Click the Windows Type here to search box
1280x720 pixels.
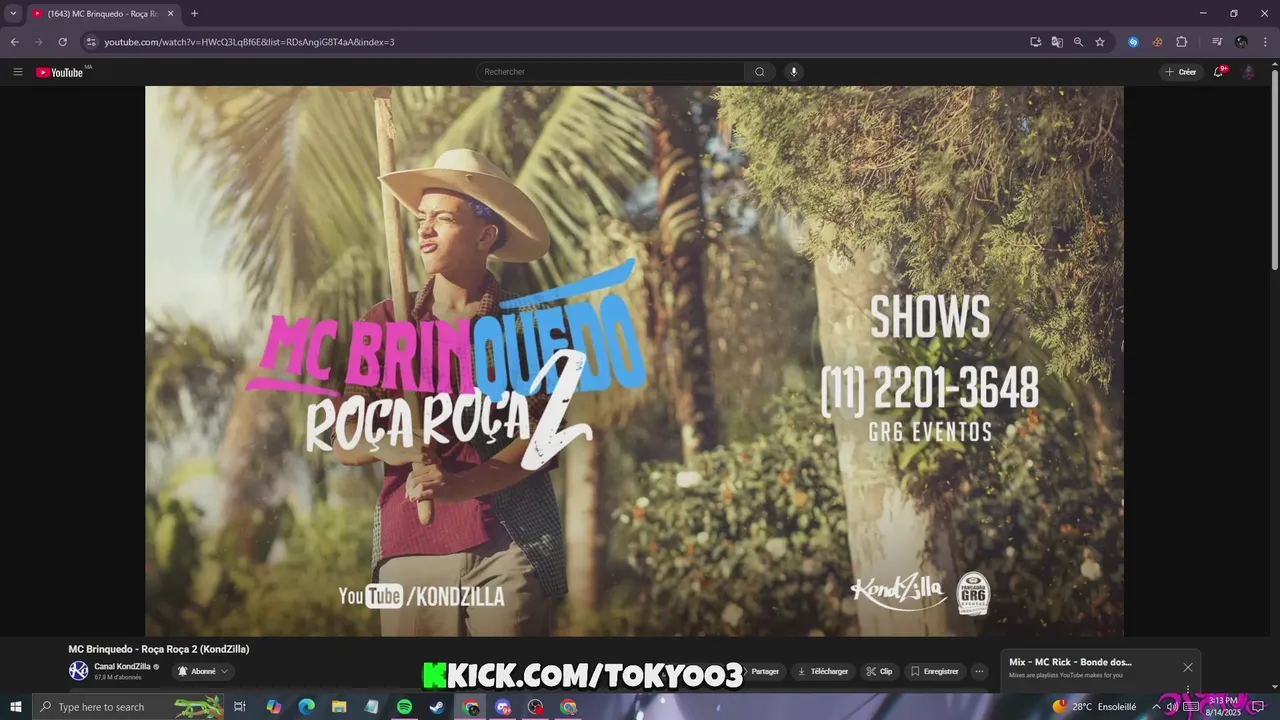(128, 707)
